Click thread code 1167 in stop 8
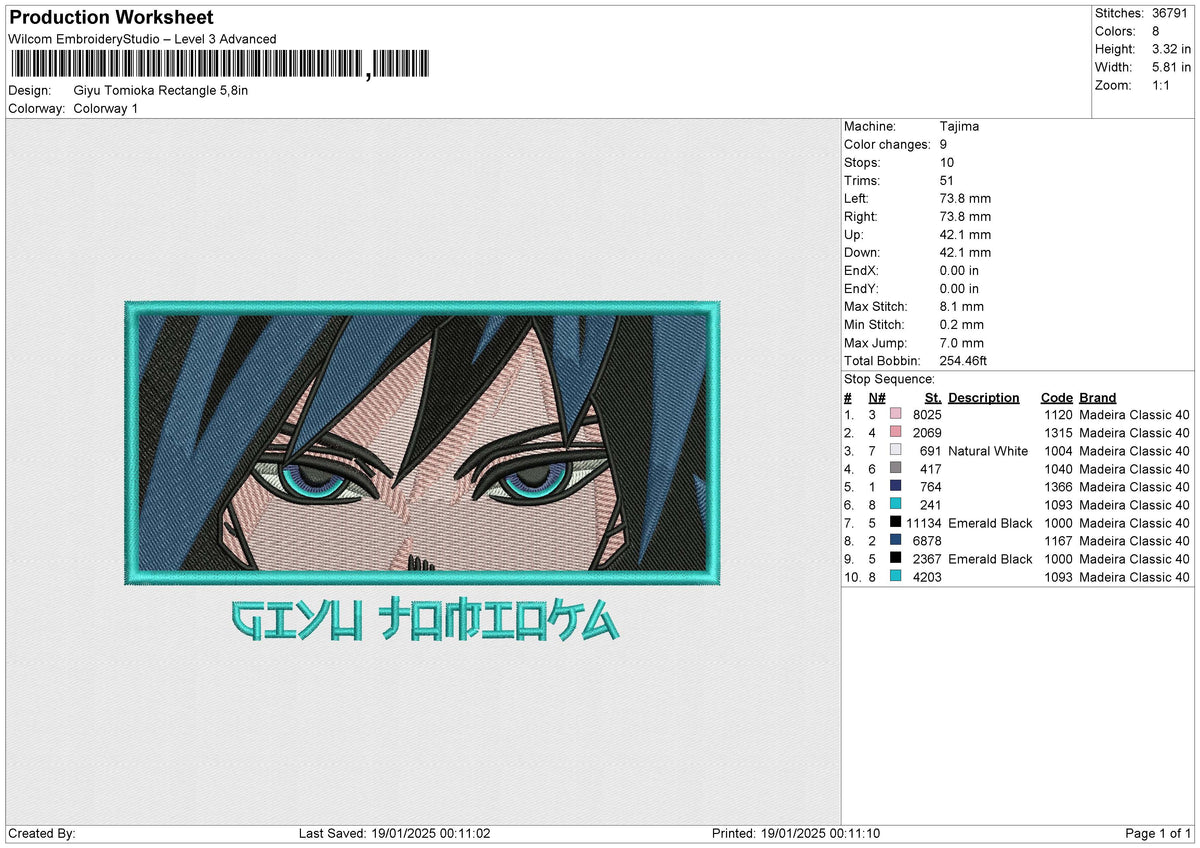Image resolution: width=1200 pixels, height=848 pixels. 1057,540
